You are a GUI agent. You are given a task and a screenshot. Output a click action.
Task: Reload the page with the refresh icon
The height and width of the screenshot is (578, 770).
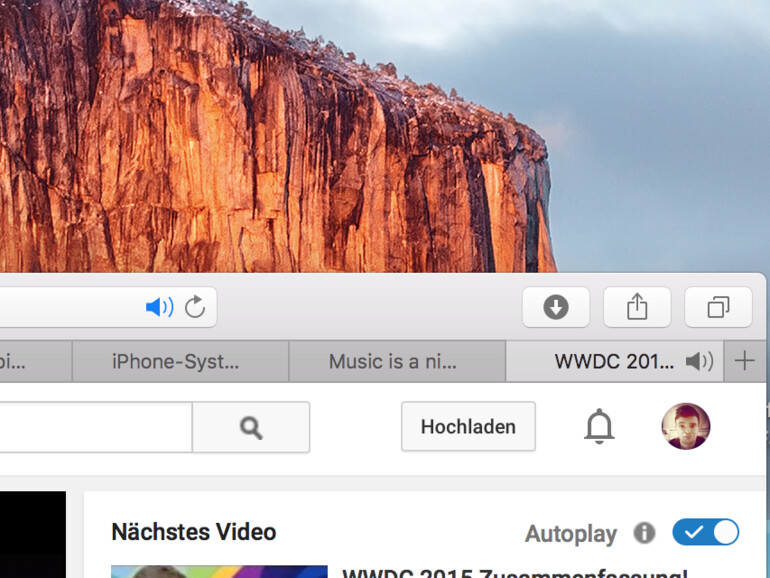[x=195, y=307]
